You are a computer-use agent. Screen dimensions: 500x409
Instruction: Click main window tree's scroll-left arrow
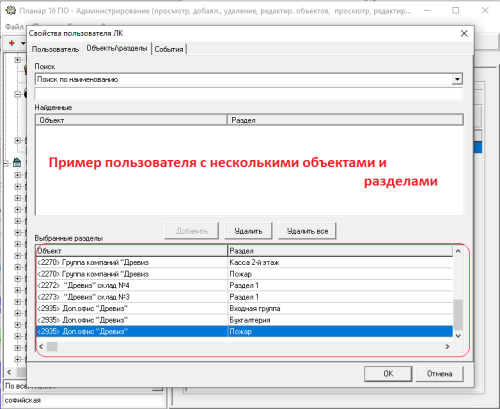tap(9, 372)
